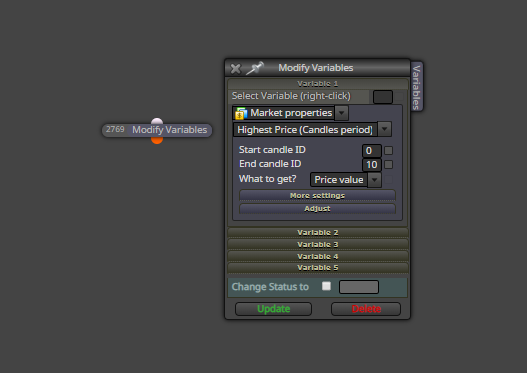The height and width of the screenshot is (373, 527).
Task: Click the Select Variable slot box
Action: click(x=383, y=97)
